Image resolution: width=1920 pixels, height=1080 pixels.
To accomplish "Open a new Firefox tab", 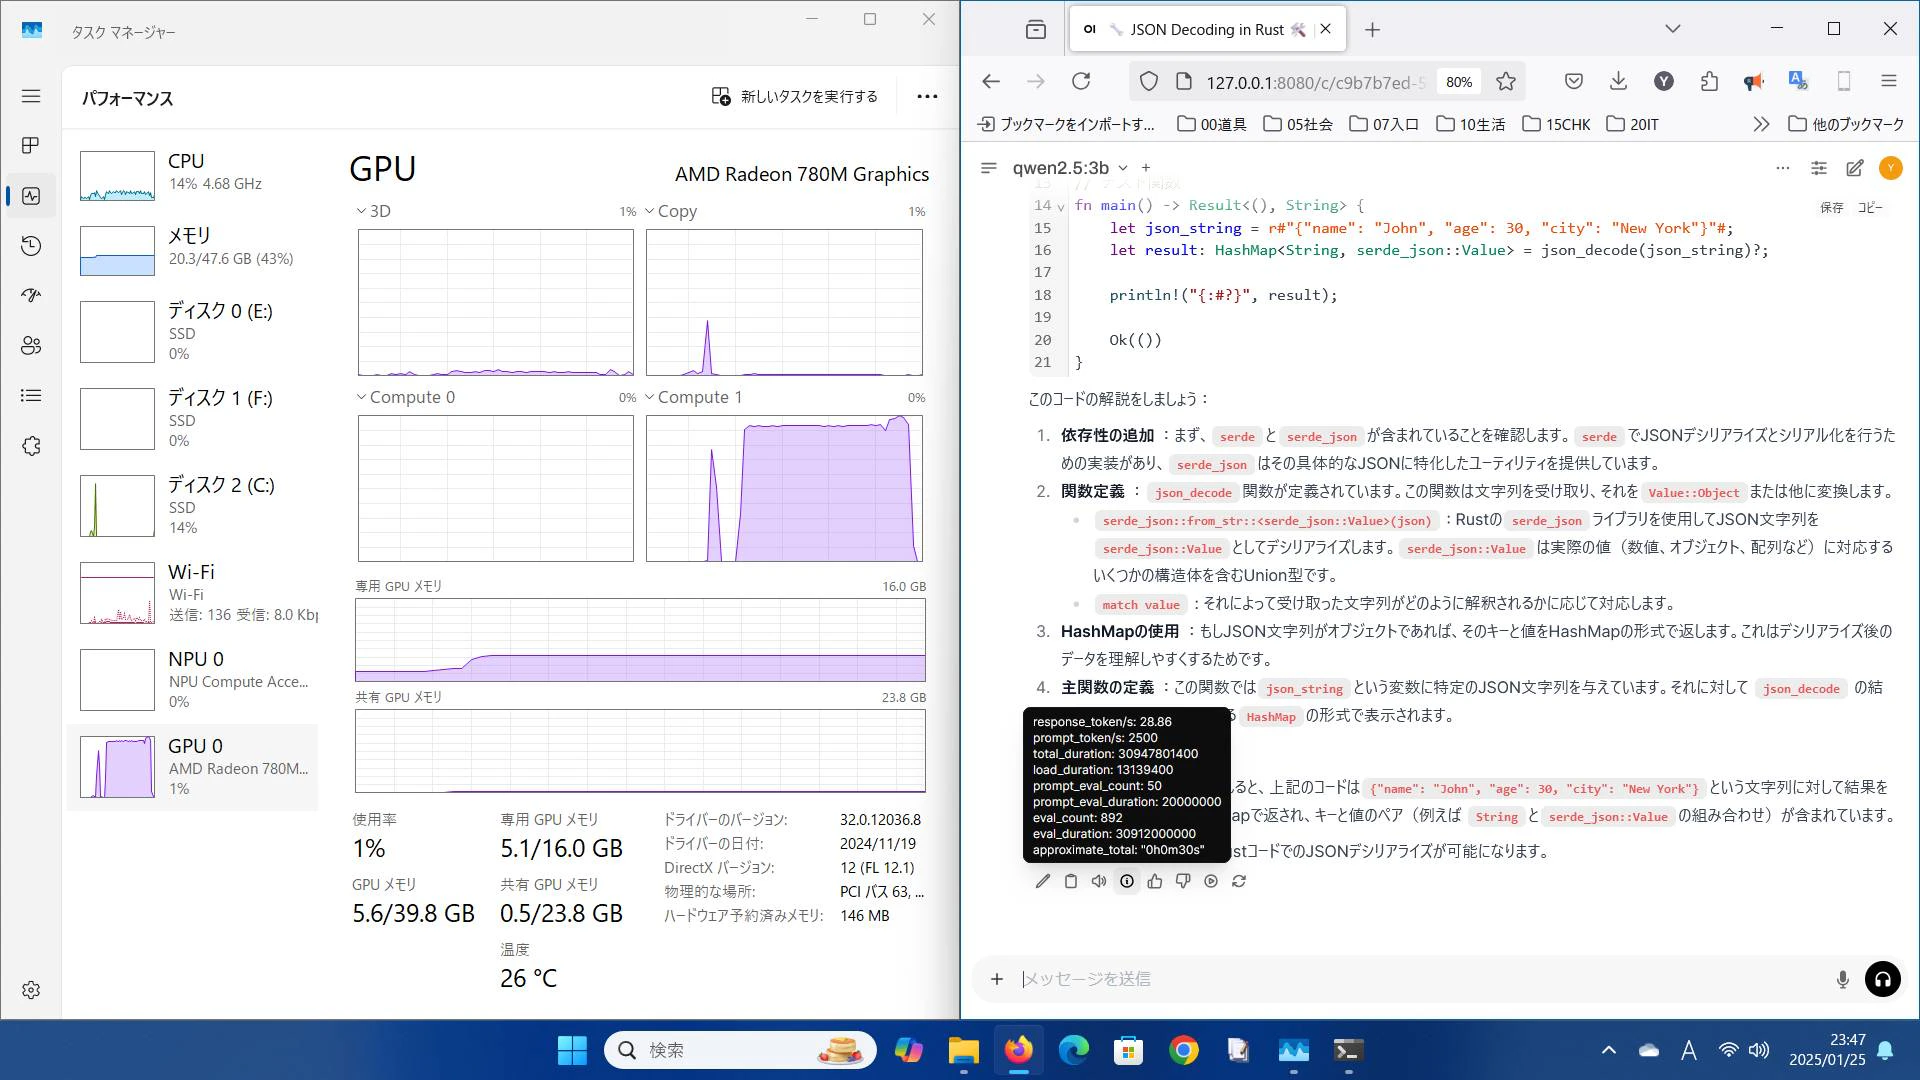I will (1373, 30).
